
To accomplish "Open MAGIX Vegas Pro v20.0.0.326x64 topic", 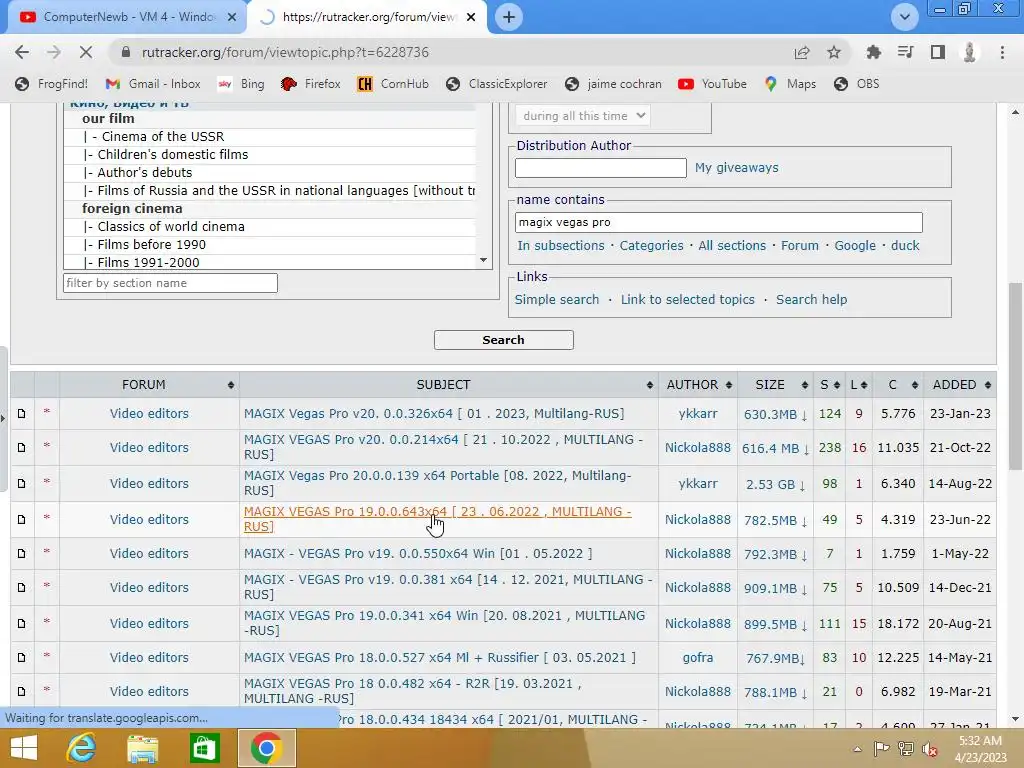I will (x=434, y=413).
